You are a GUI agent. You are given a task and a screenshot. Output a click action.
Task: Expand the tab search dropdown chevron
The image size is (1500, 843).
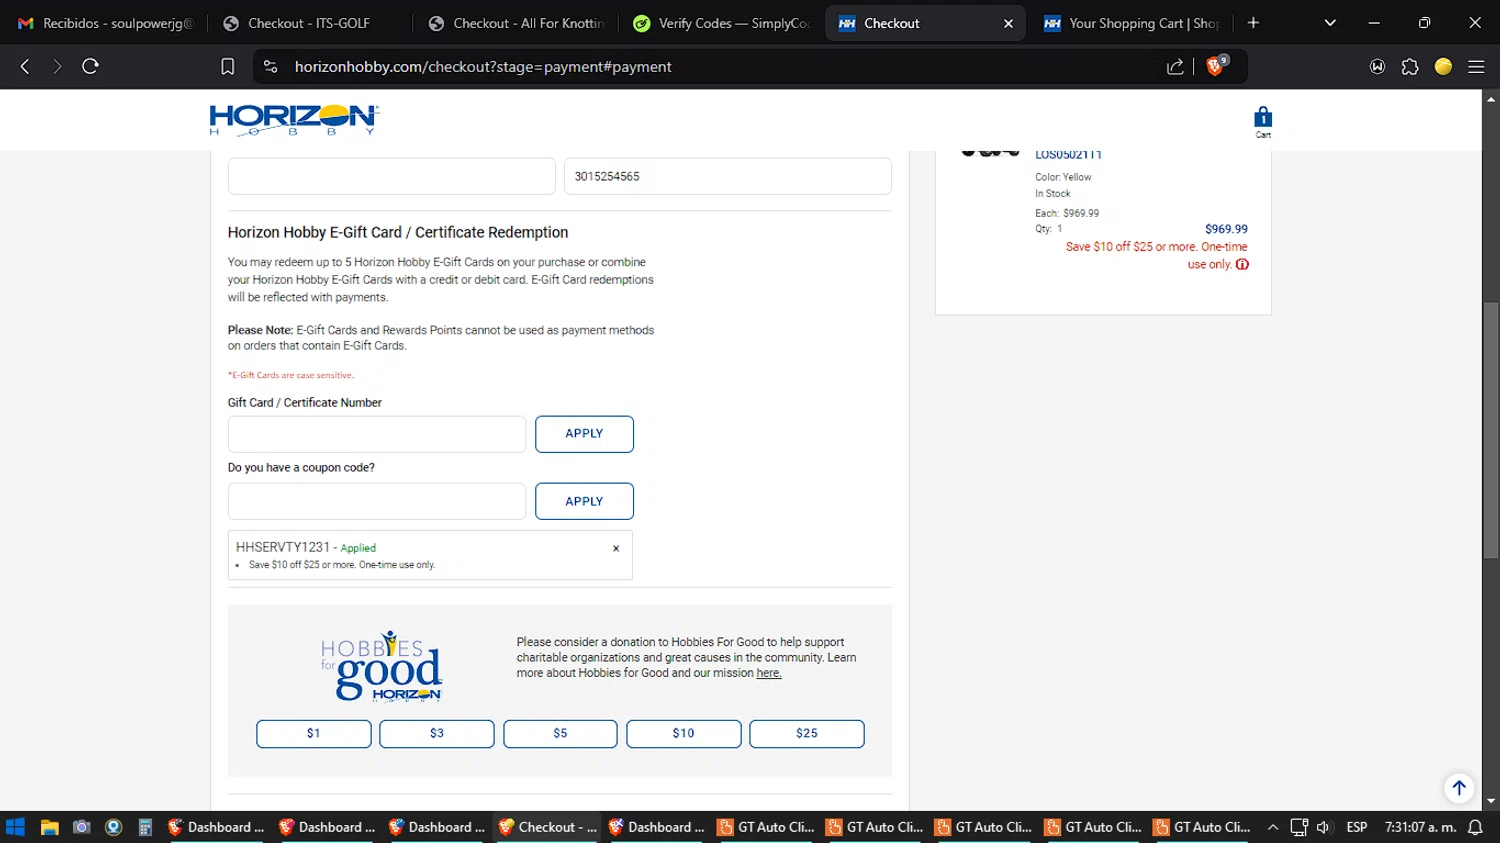click(1330, 23)
